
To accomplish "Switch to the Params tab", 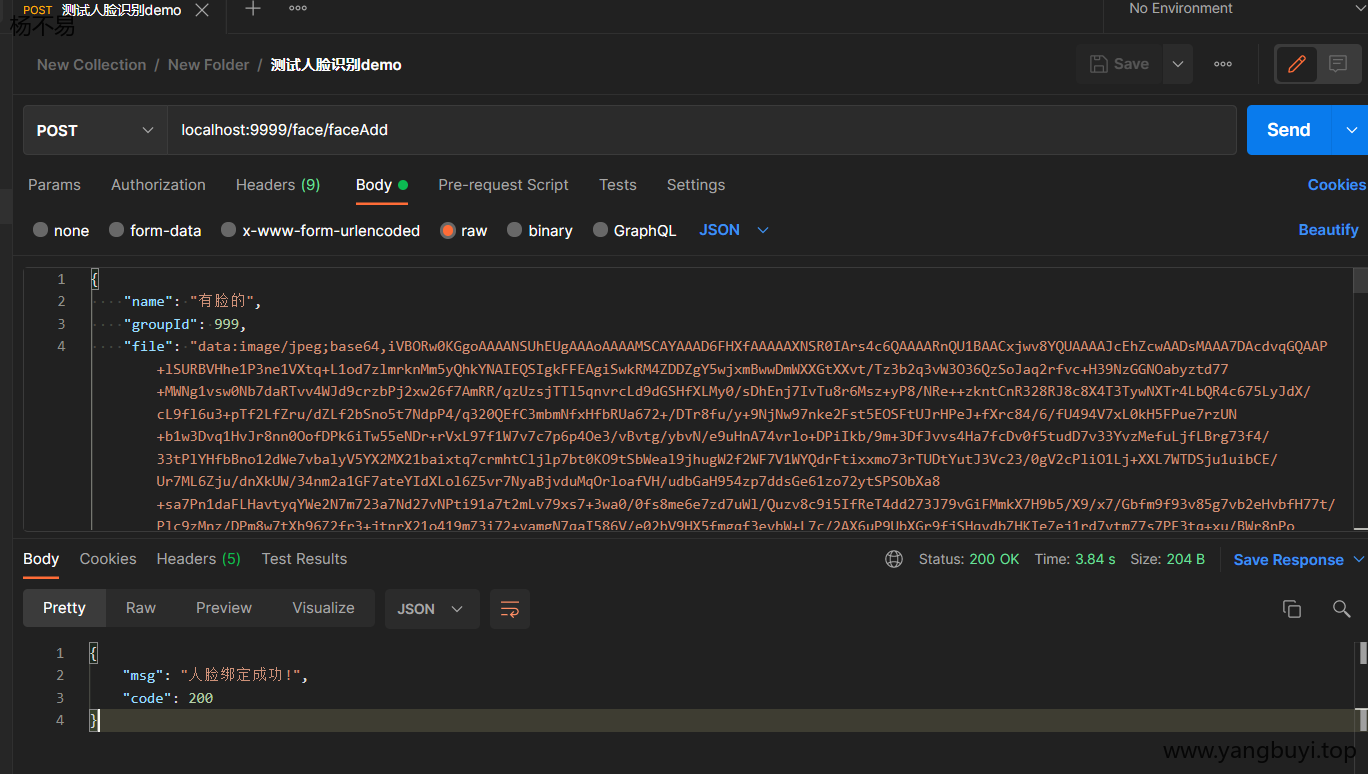I will [54, 185].
